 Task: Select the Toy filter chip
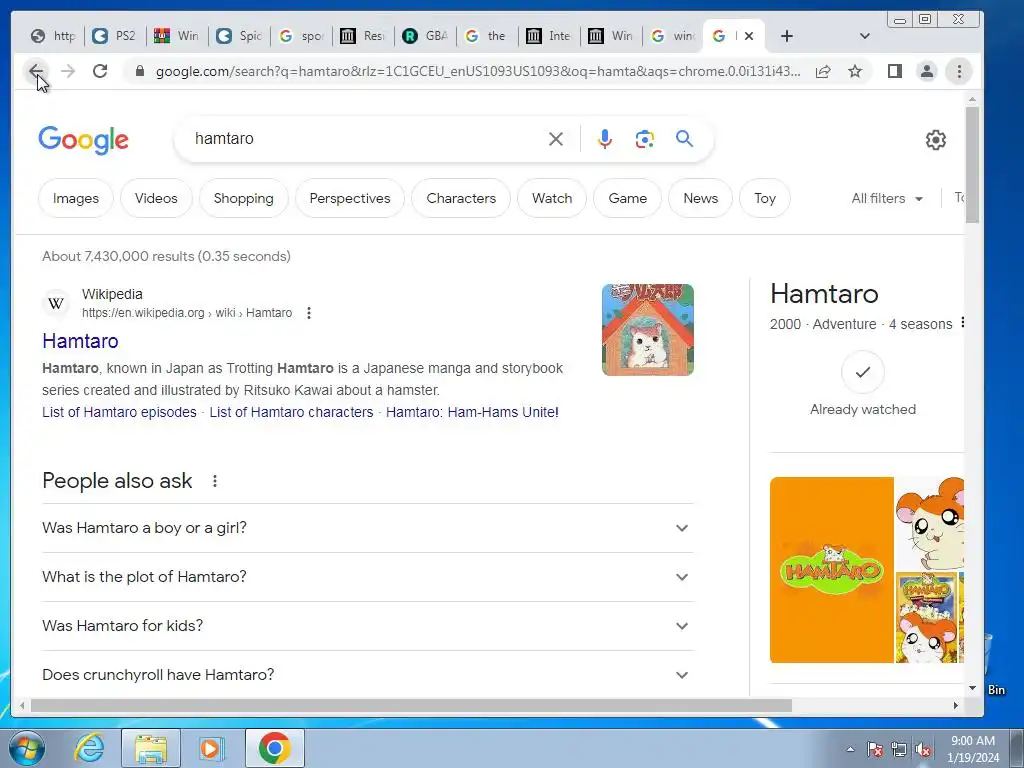tap(765, 198)
